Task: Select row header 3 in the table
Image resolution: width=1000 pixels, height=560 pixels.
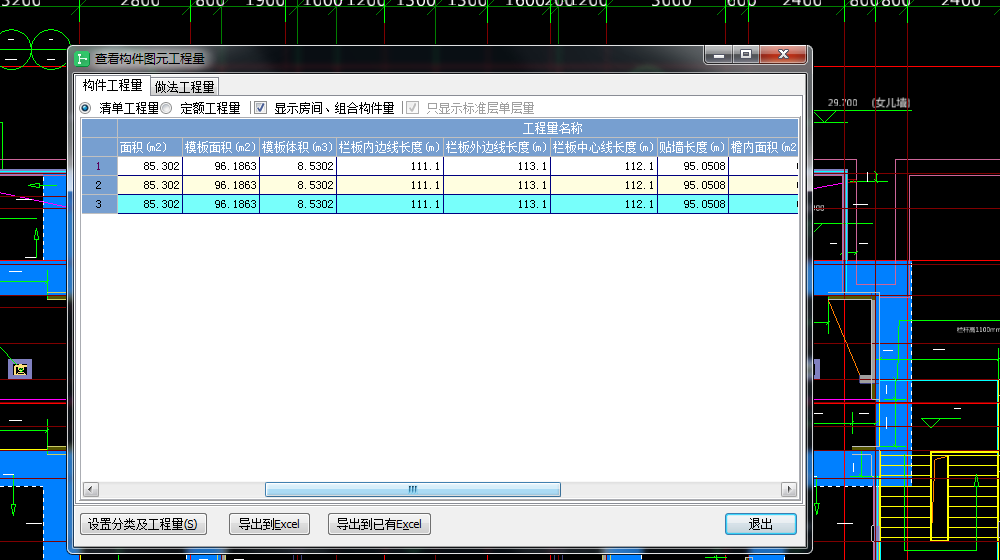Action: pos(99,204)
